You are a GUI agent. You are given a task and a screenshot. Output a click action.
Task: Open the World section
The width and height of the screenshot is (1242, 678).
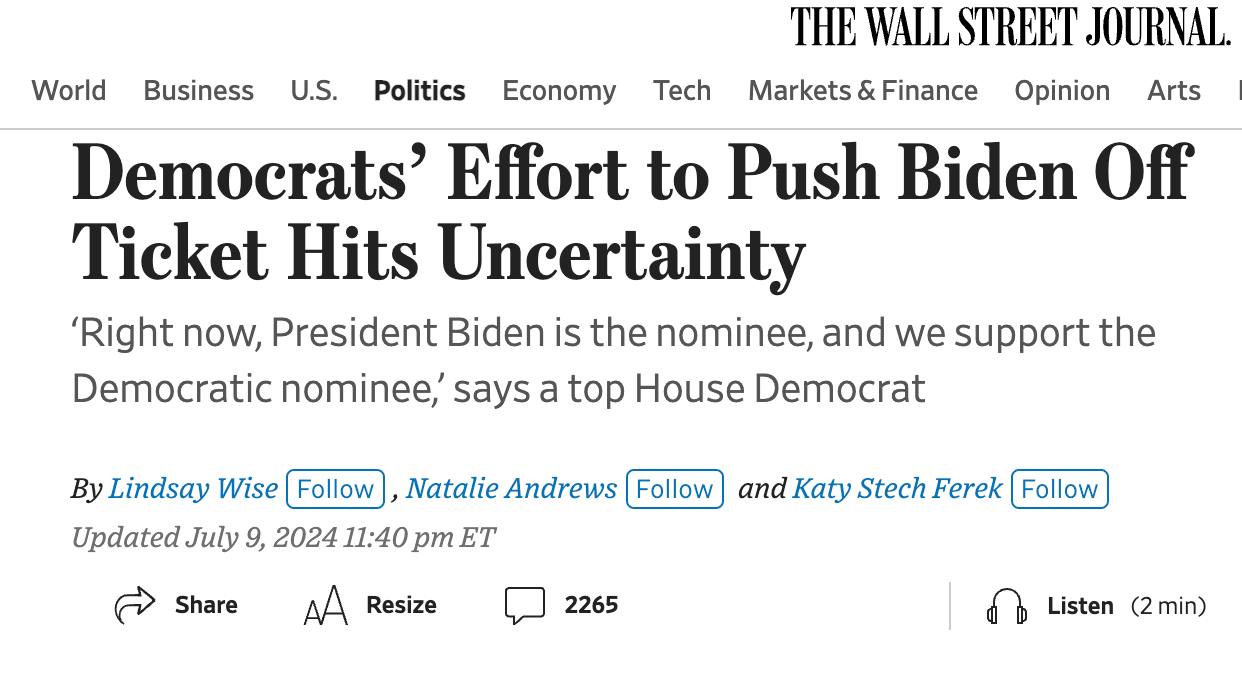(69, 90)
